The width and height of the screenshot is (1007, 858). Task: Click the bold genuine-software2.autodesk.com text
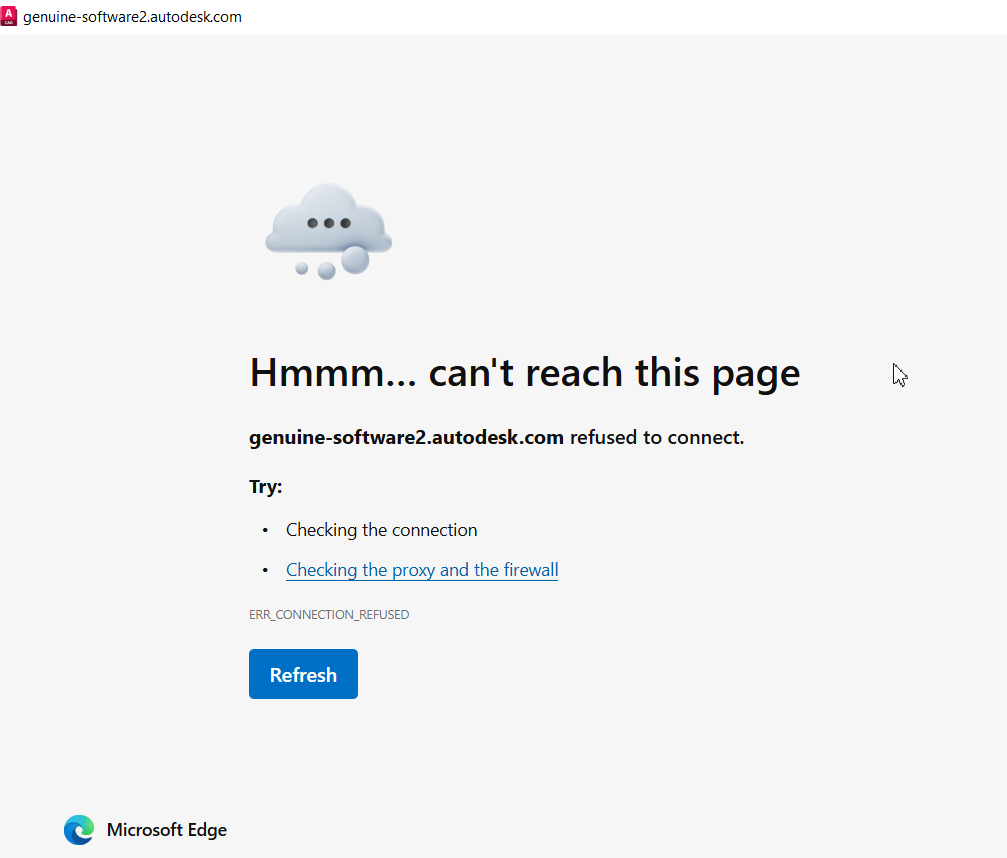point(406,437)
